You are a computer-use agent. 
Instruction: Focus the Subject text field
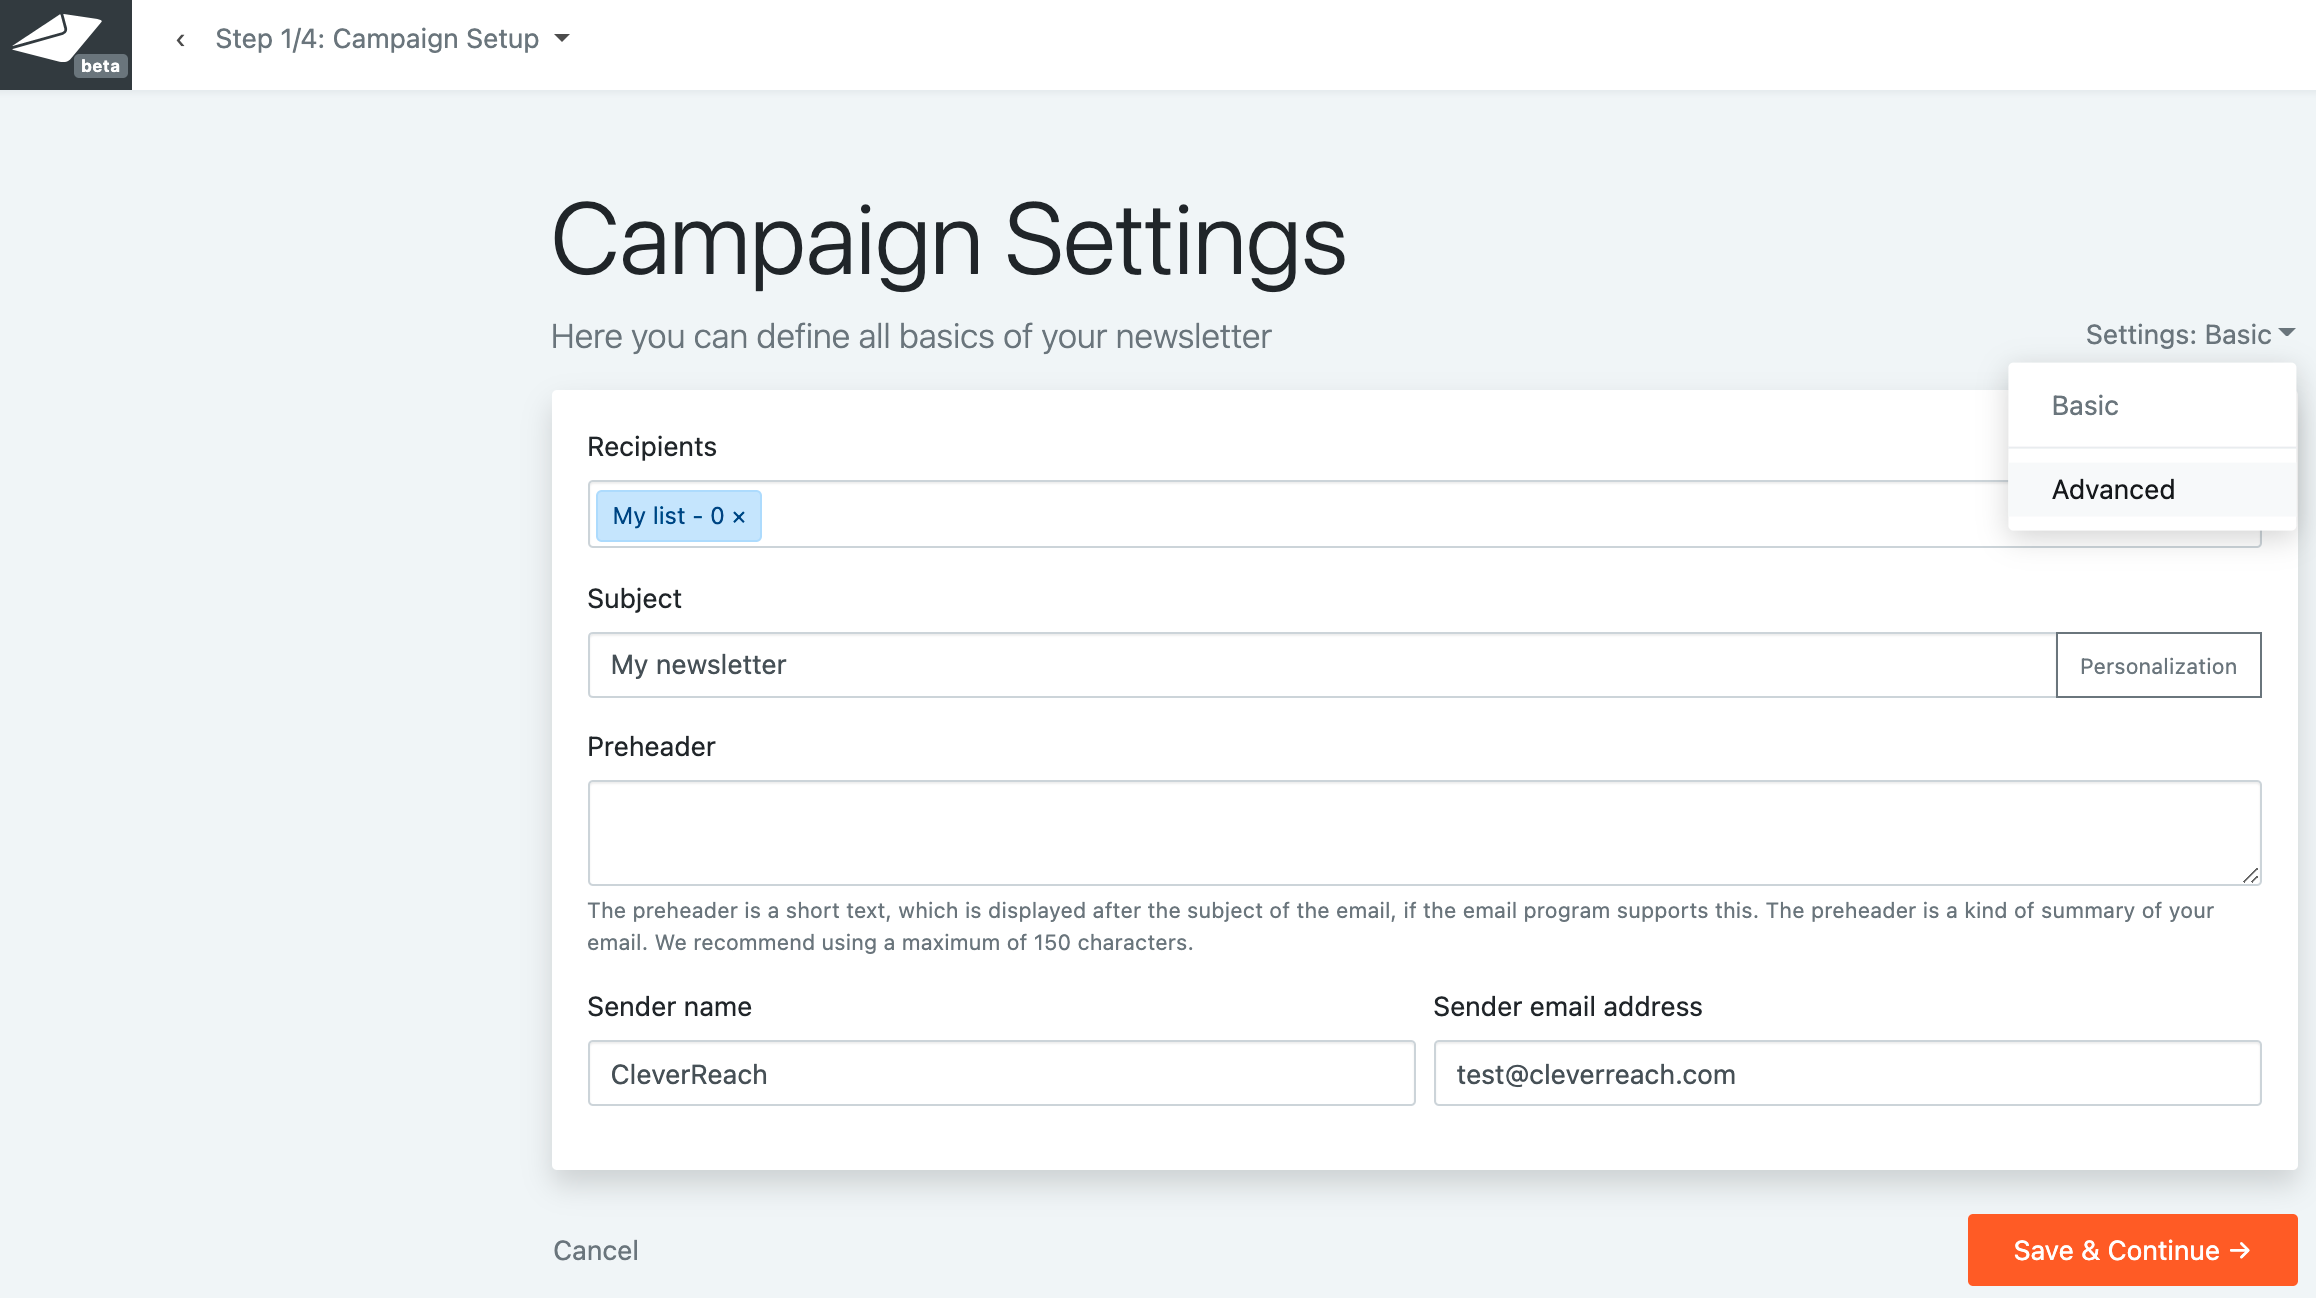click(x=1320, y=665)
